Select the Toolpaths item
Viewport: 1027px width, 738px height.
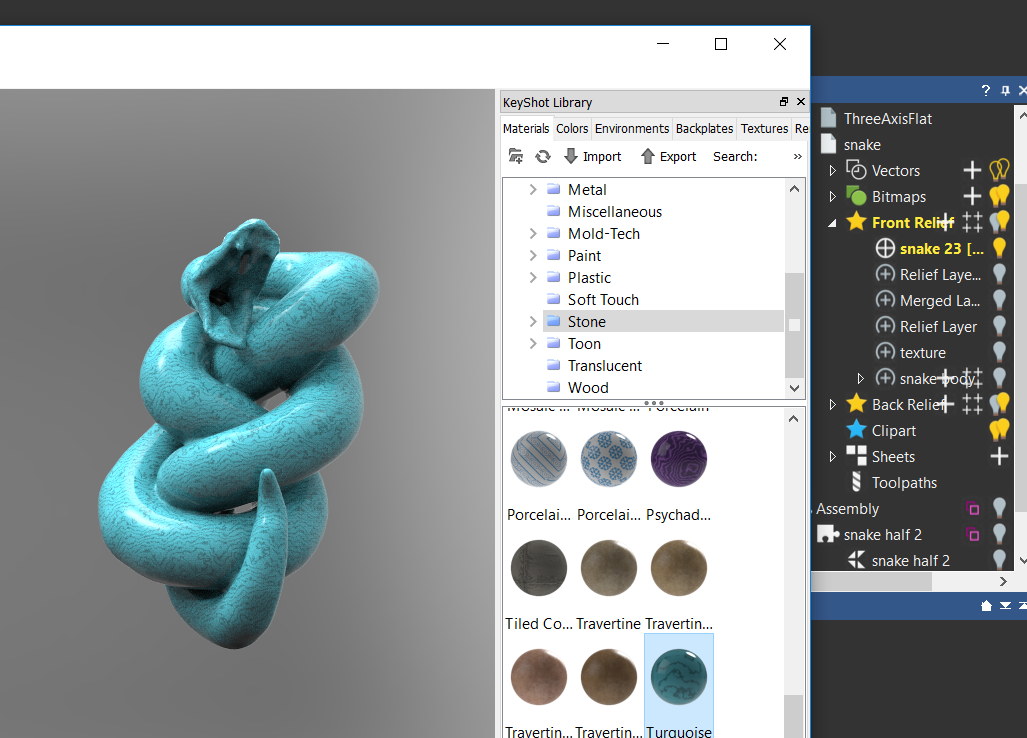(x=904, y=483)
